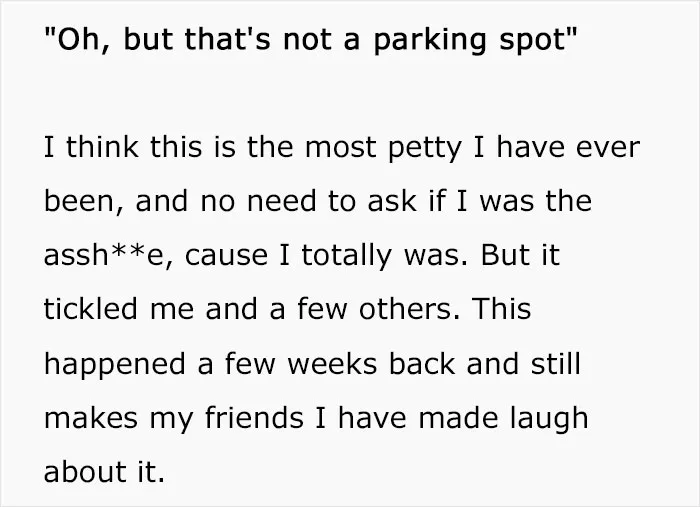Click the word "parking" in the heading

pos(429,41)
